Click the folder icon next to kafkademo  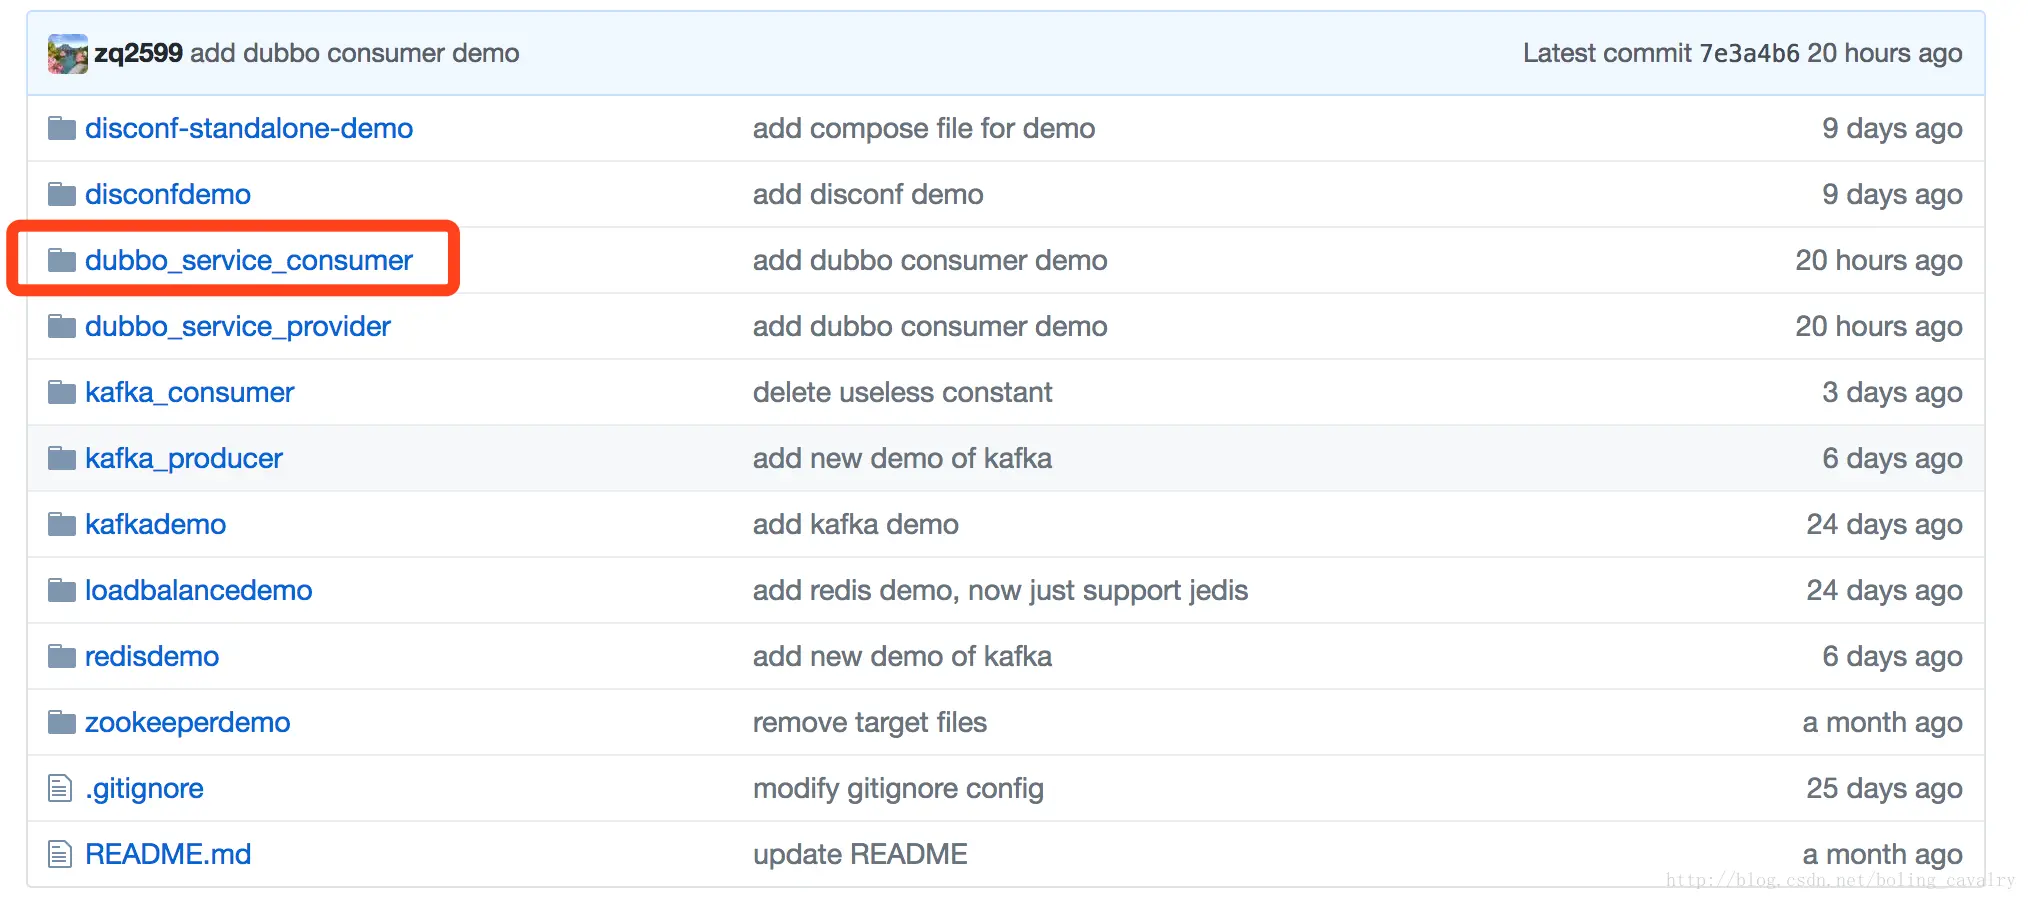click(62, 524)
